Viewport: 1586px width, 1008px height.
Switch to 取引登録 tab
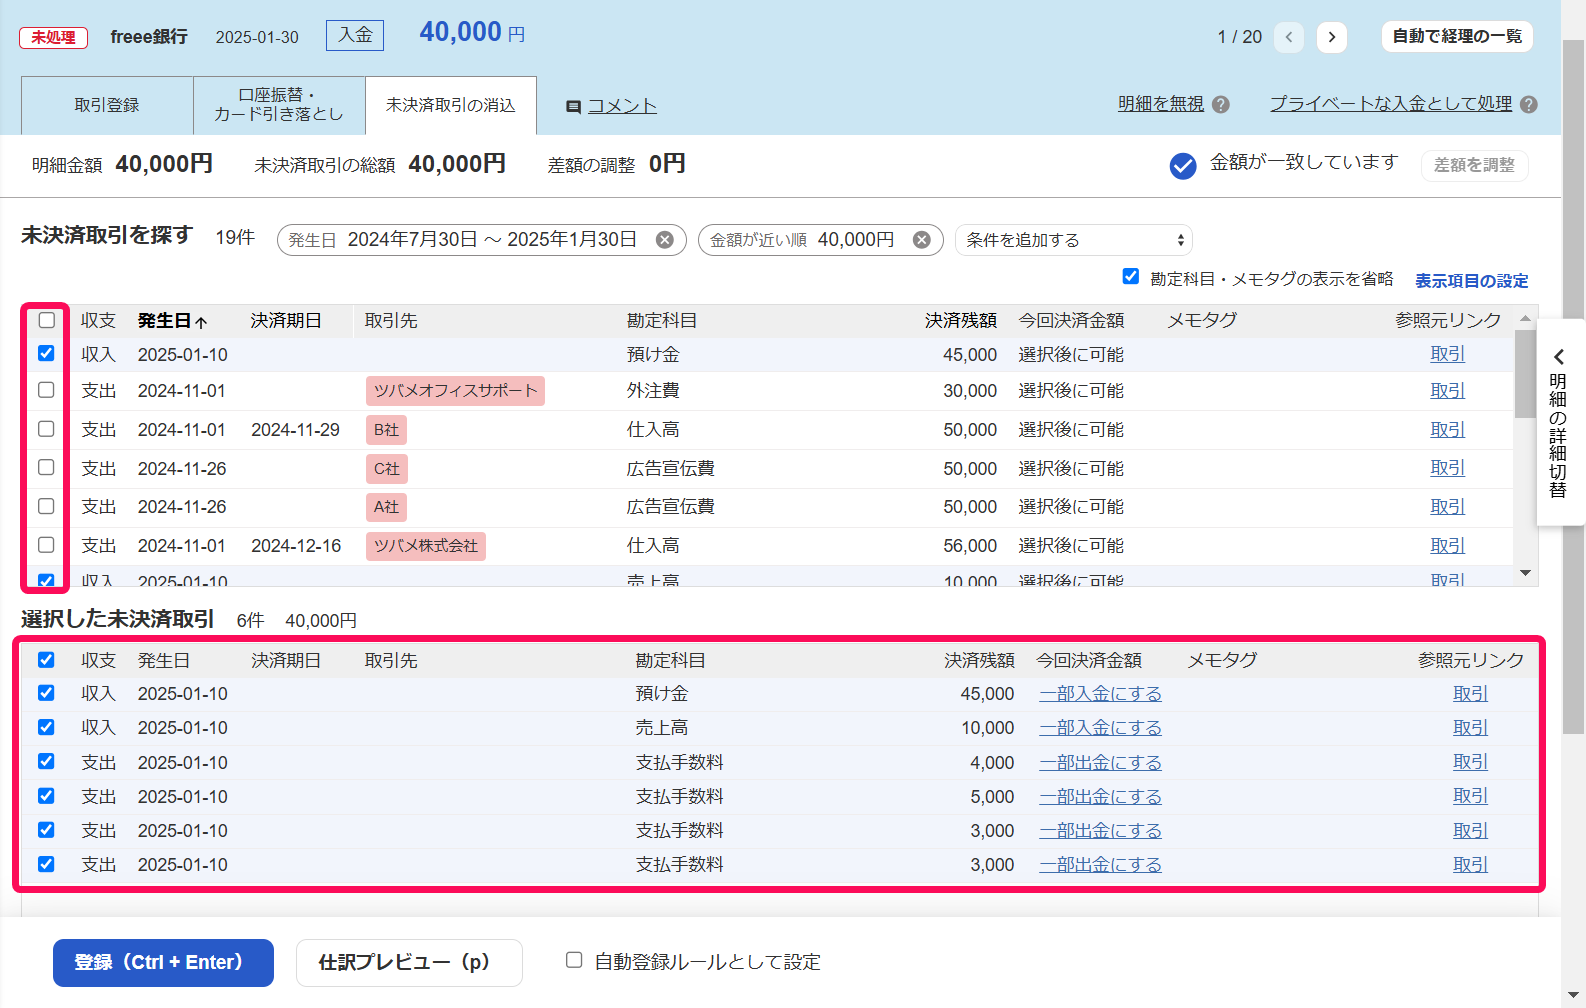pos(107,105)
